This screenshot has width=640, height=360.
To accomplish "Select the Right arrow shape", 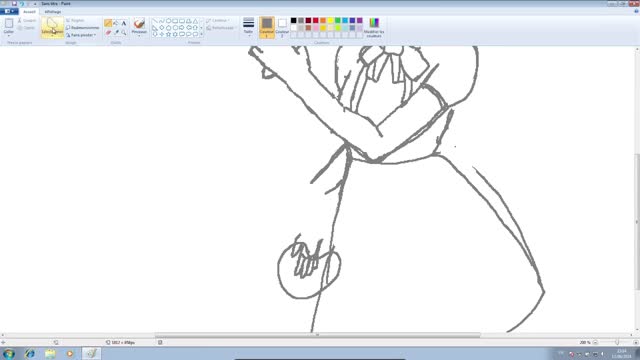I will pyautogui.click(x=182, y=28).
